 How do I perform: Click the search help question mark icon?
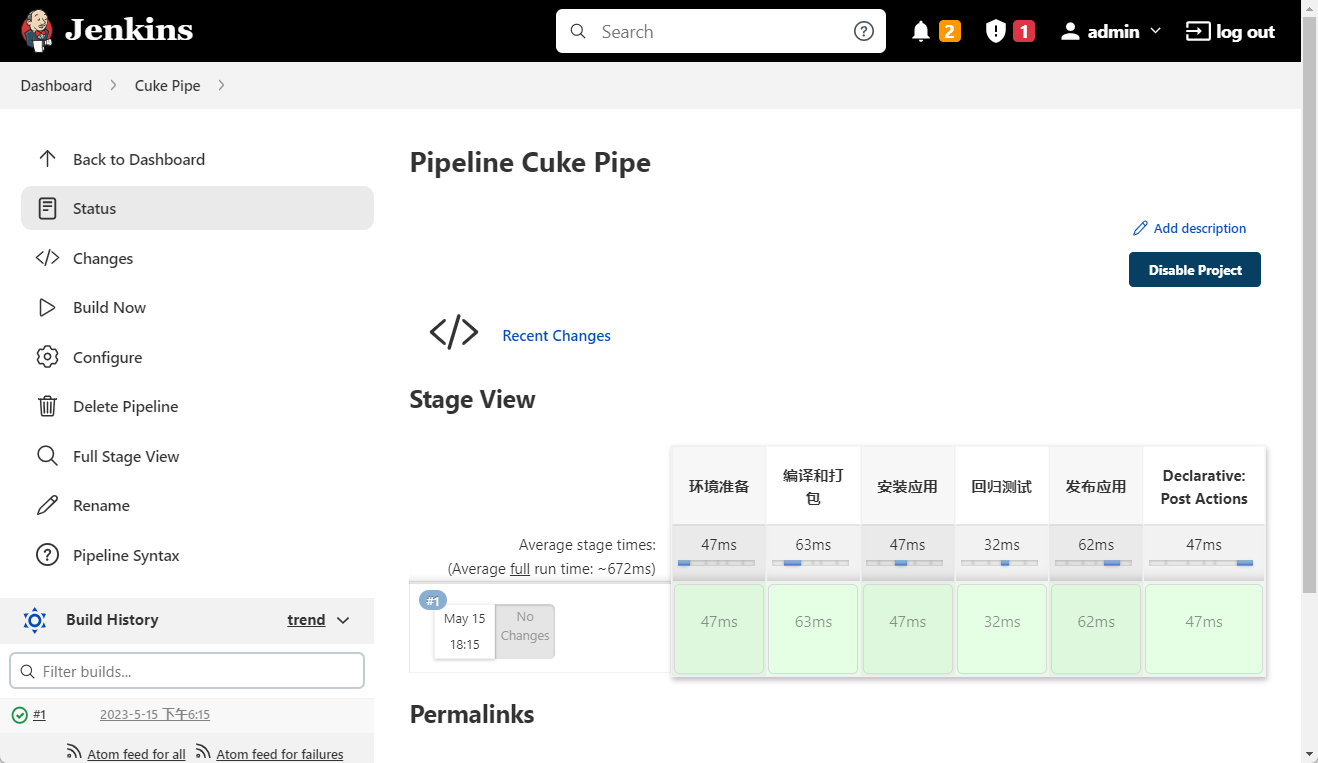tap(864, 31)
